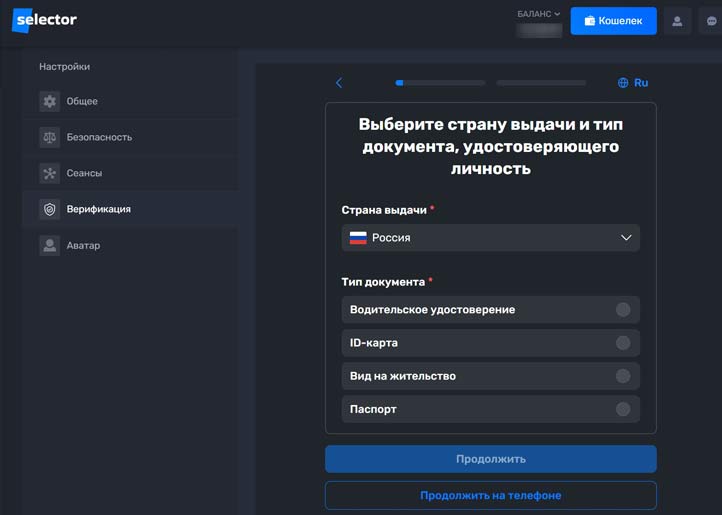The image size is (722, 515).
Task: Open the user profile icon
Action: pos(677,21)
